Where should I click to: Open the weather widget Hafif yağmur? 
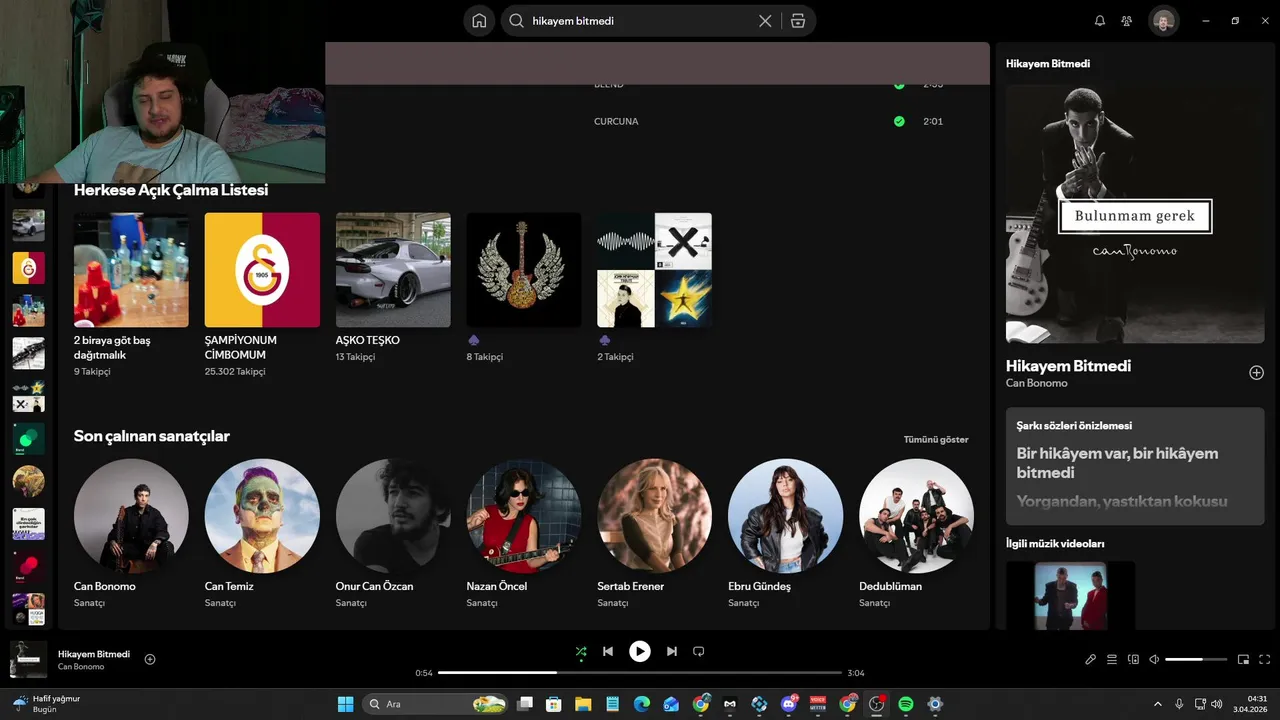click(47, 704)
